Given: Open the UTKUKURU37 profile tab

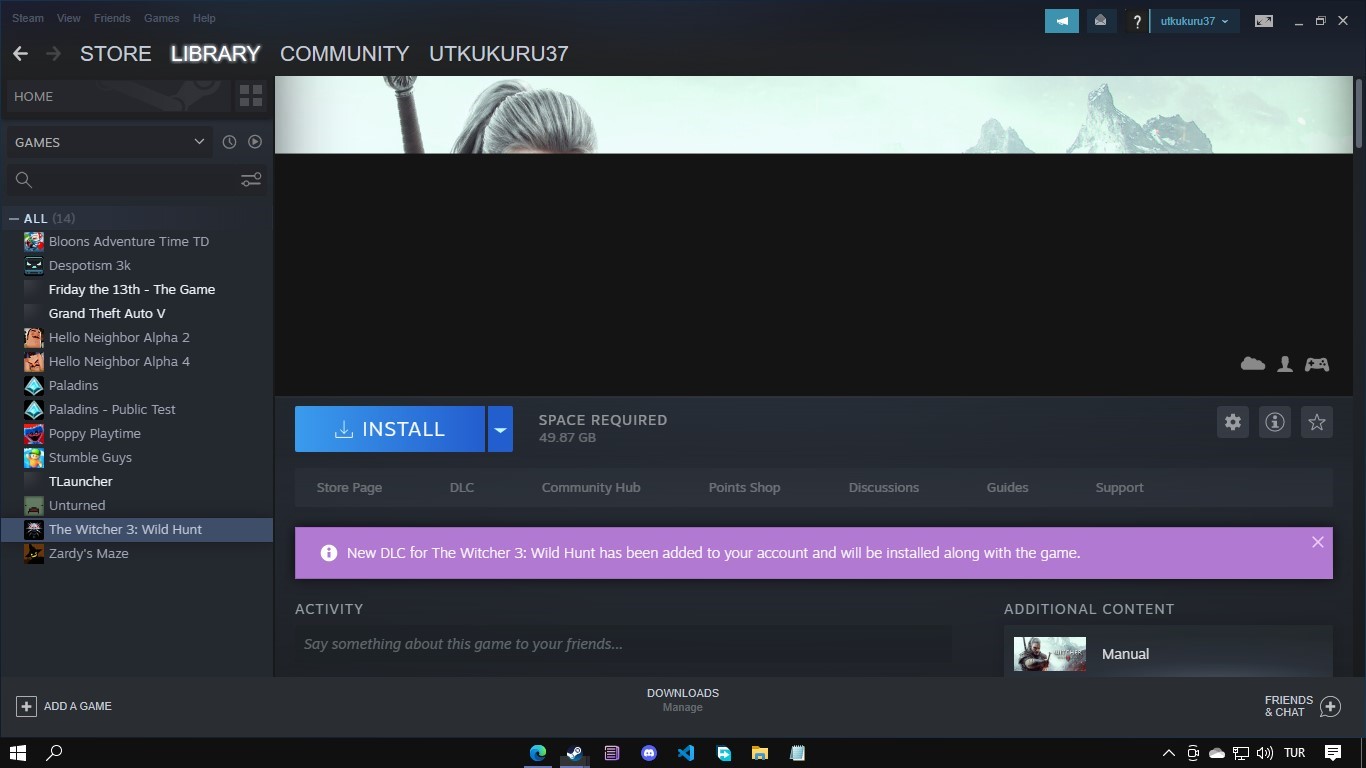Looking at the screenshot, I should [x=499, y=54].
